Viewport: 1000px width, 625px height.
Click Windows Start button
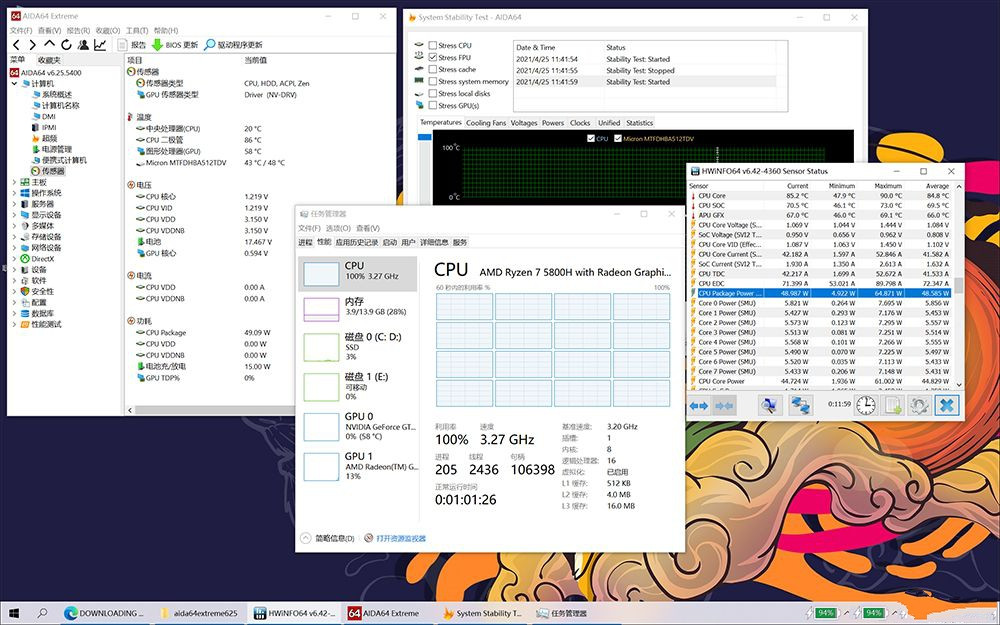[x=13, y=613]
